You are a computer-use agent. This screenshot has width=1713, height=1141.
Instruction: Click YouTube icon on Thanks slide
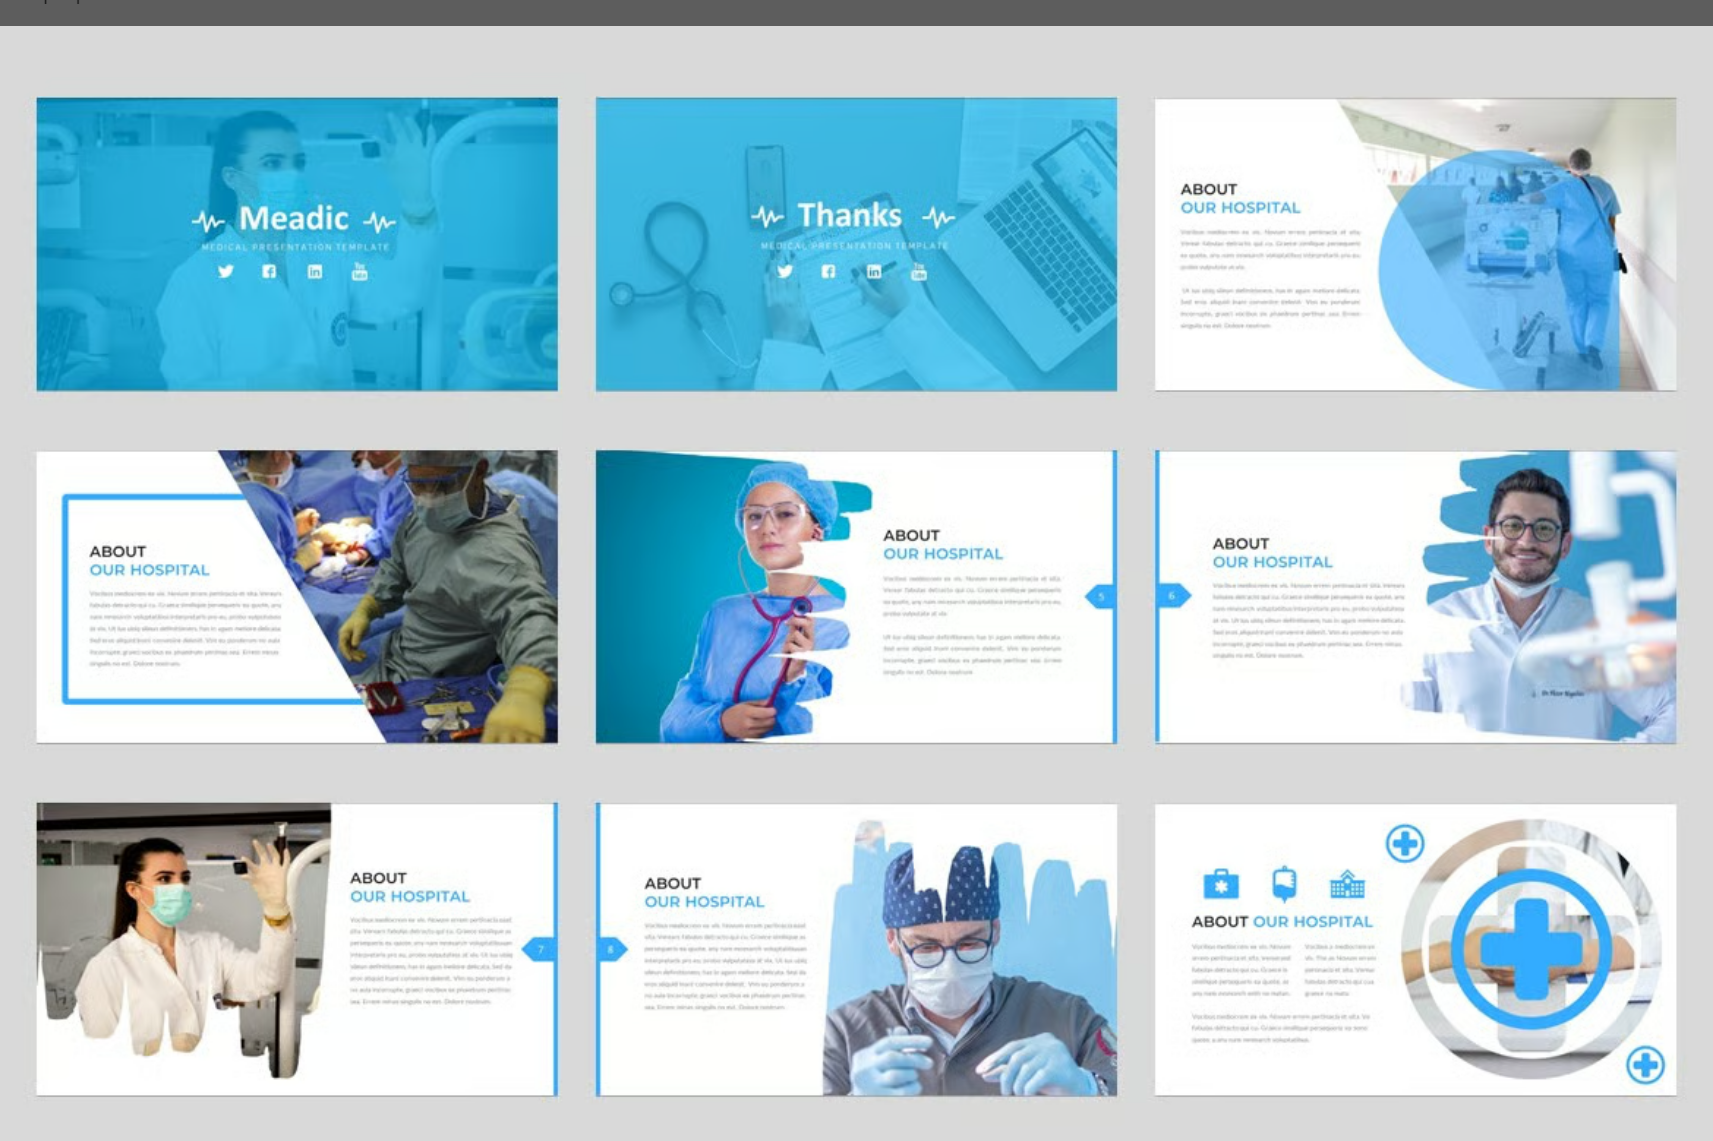[x=919, y=271]
